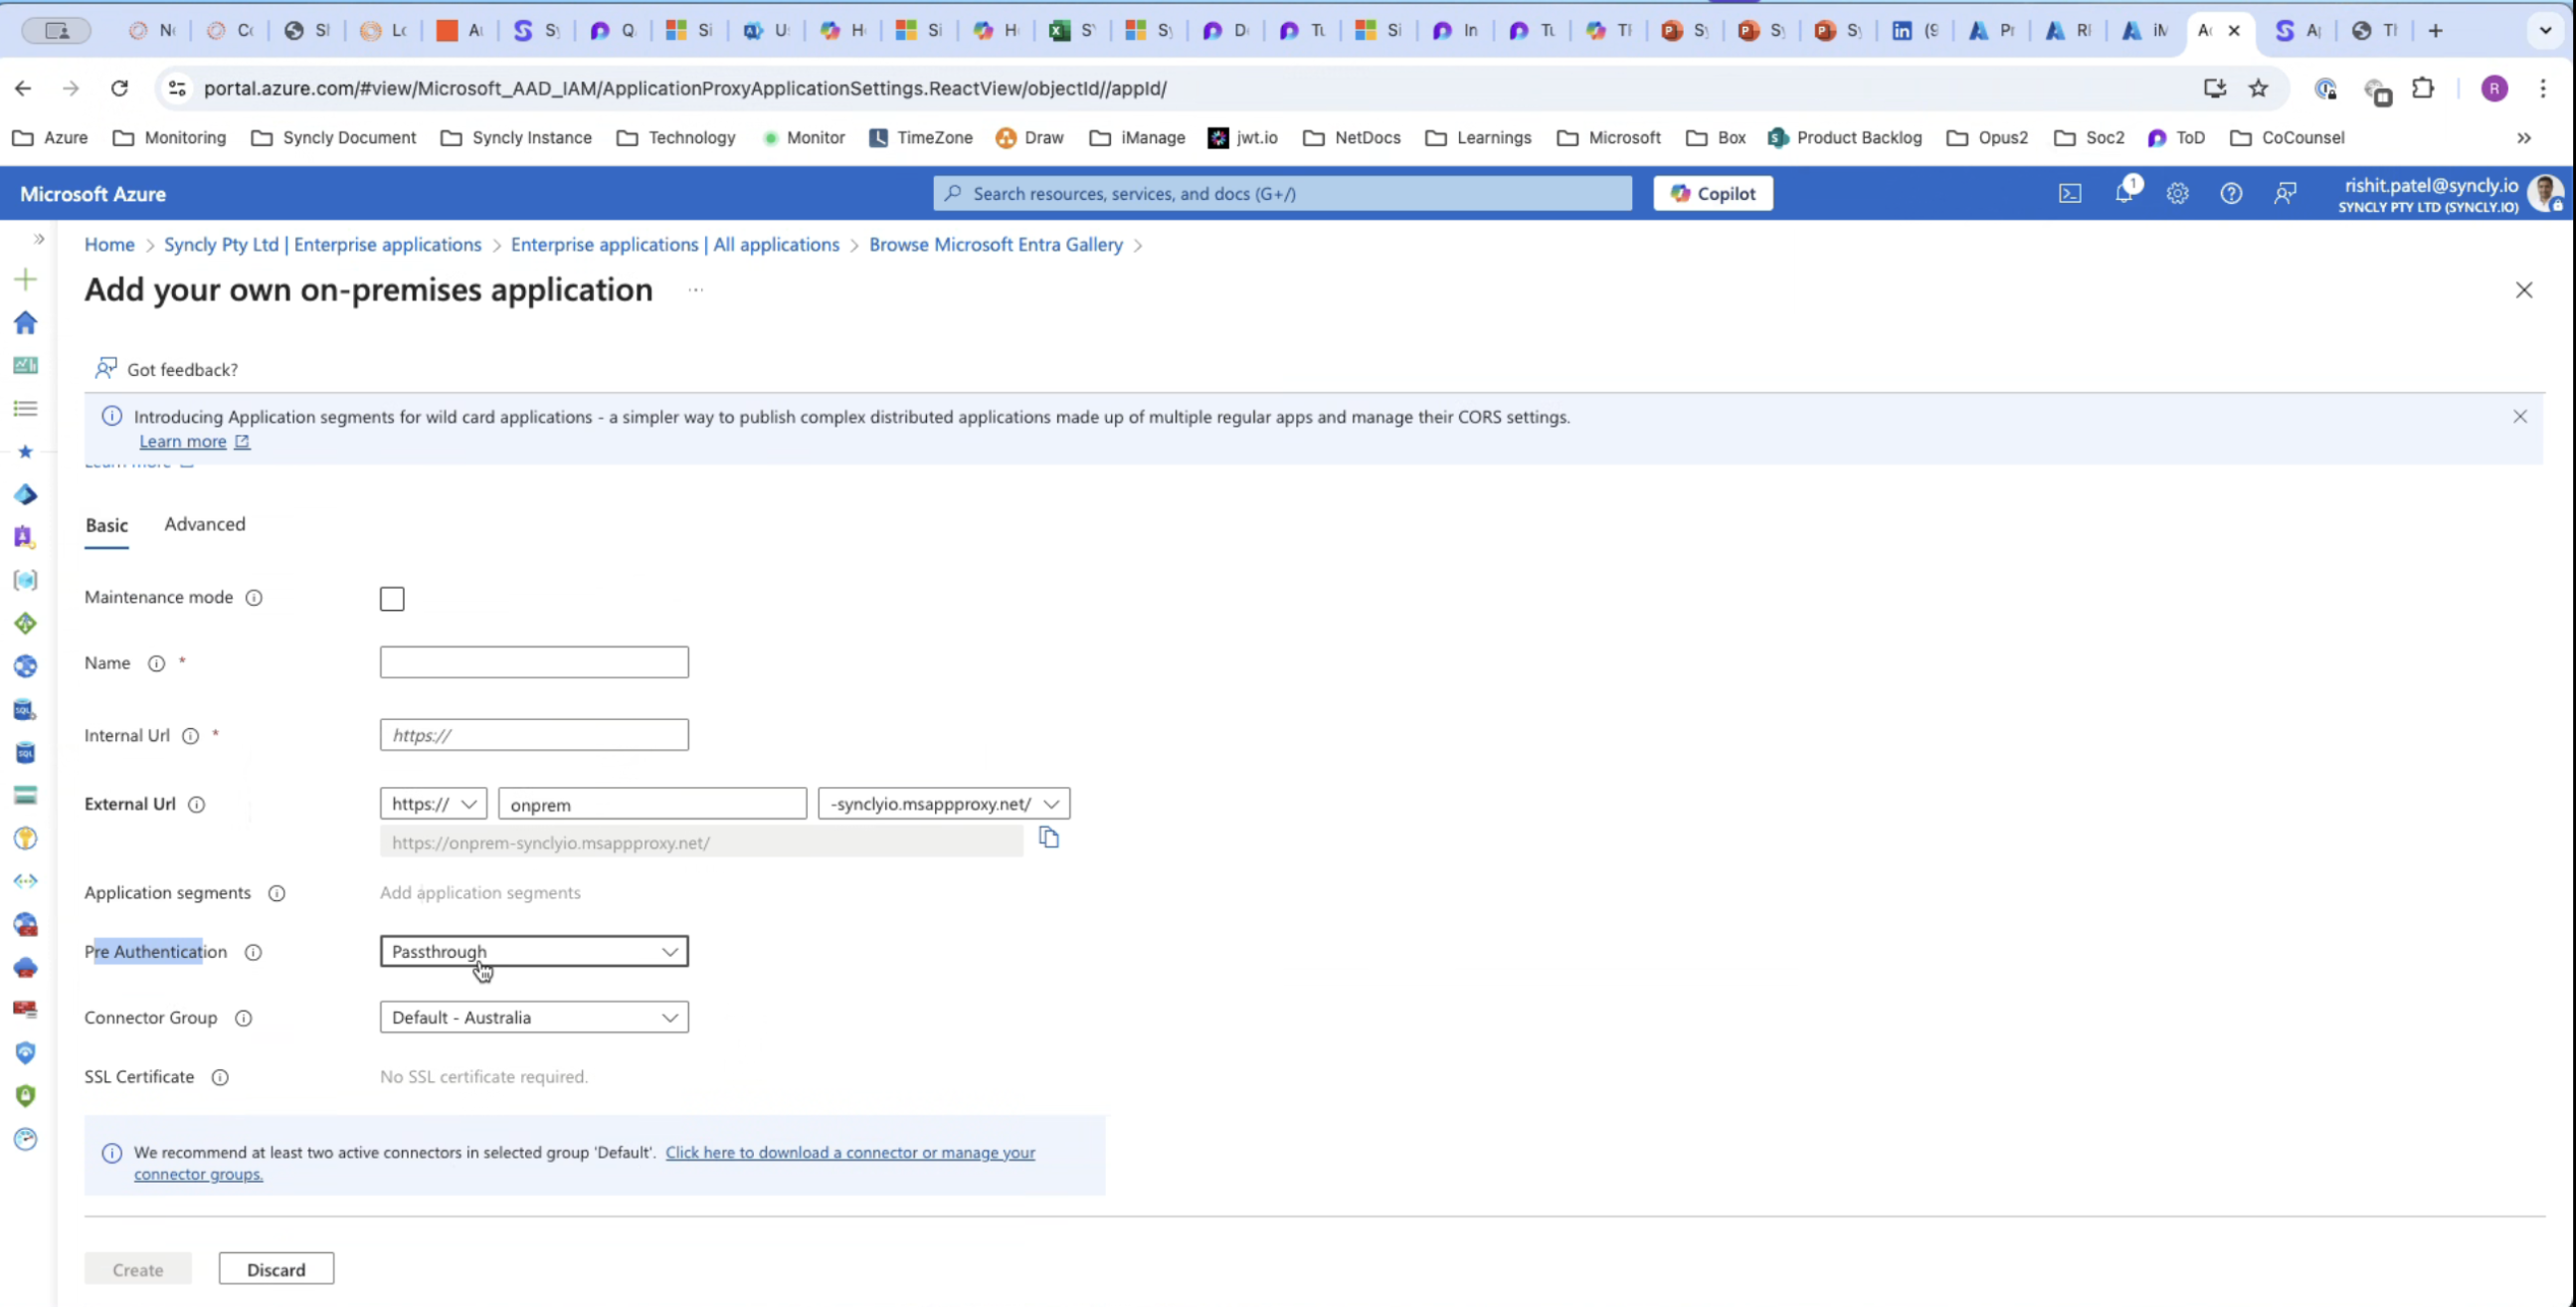Open Syncly Pty Ltd | Enterprise applications breadcrumb
Image resolution: width=2576 pixels, height=1307 pixels.
point(322,245)
